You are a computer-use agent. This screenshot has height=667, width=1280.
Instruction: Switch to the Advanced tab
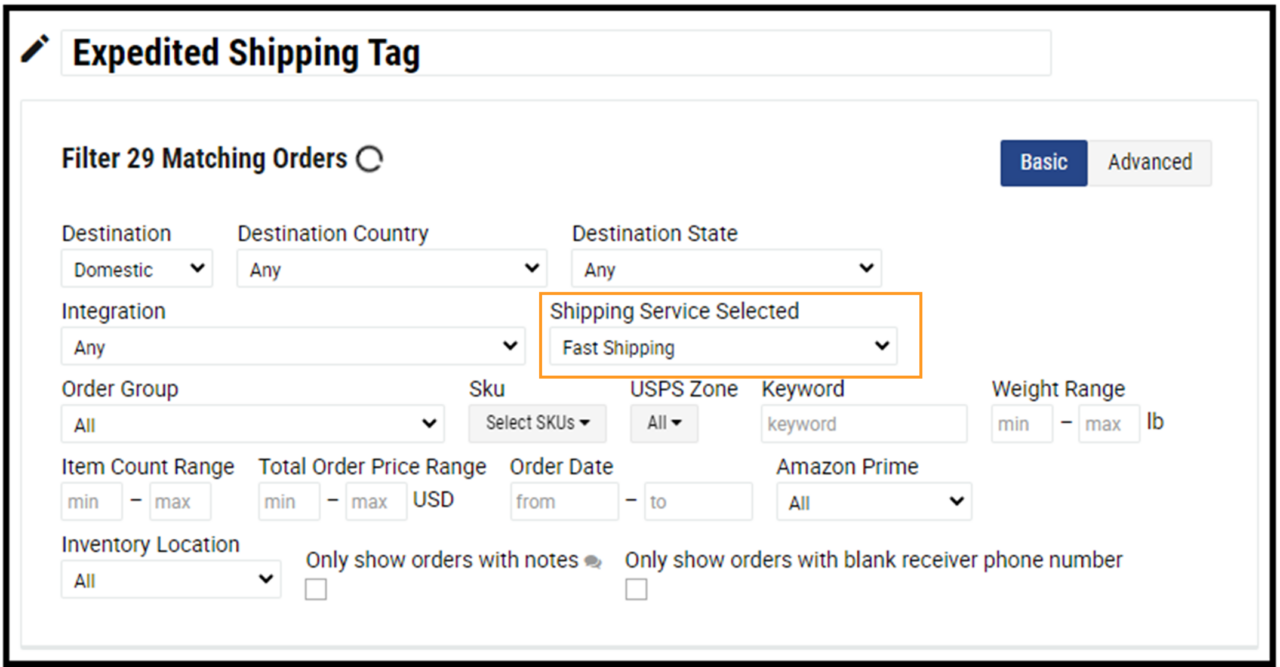(1150, 162)
